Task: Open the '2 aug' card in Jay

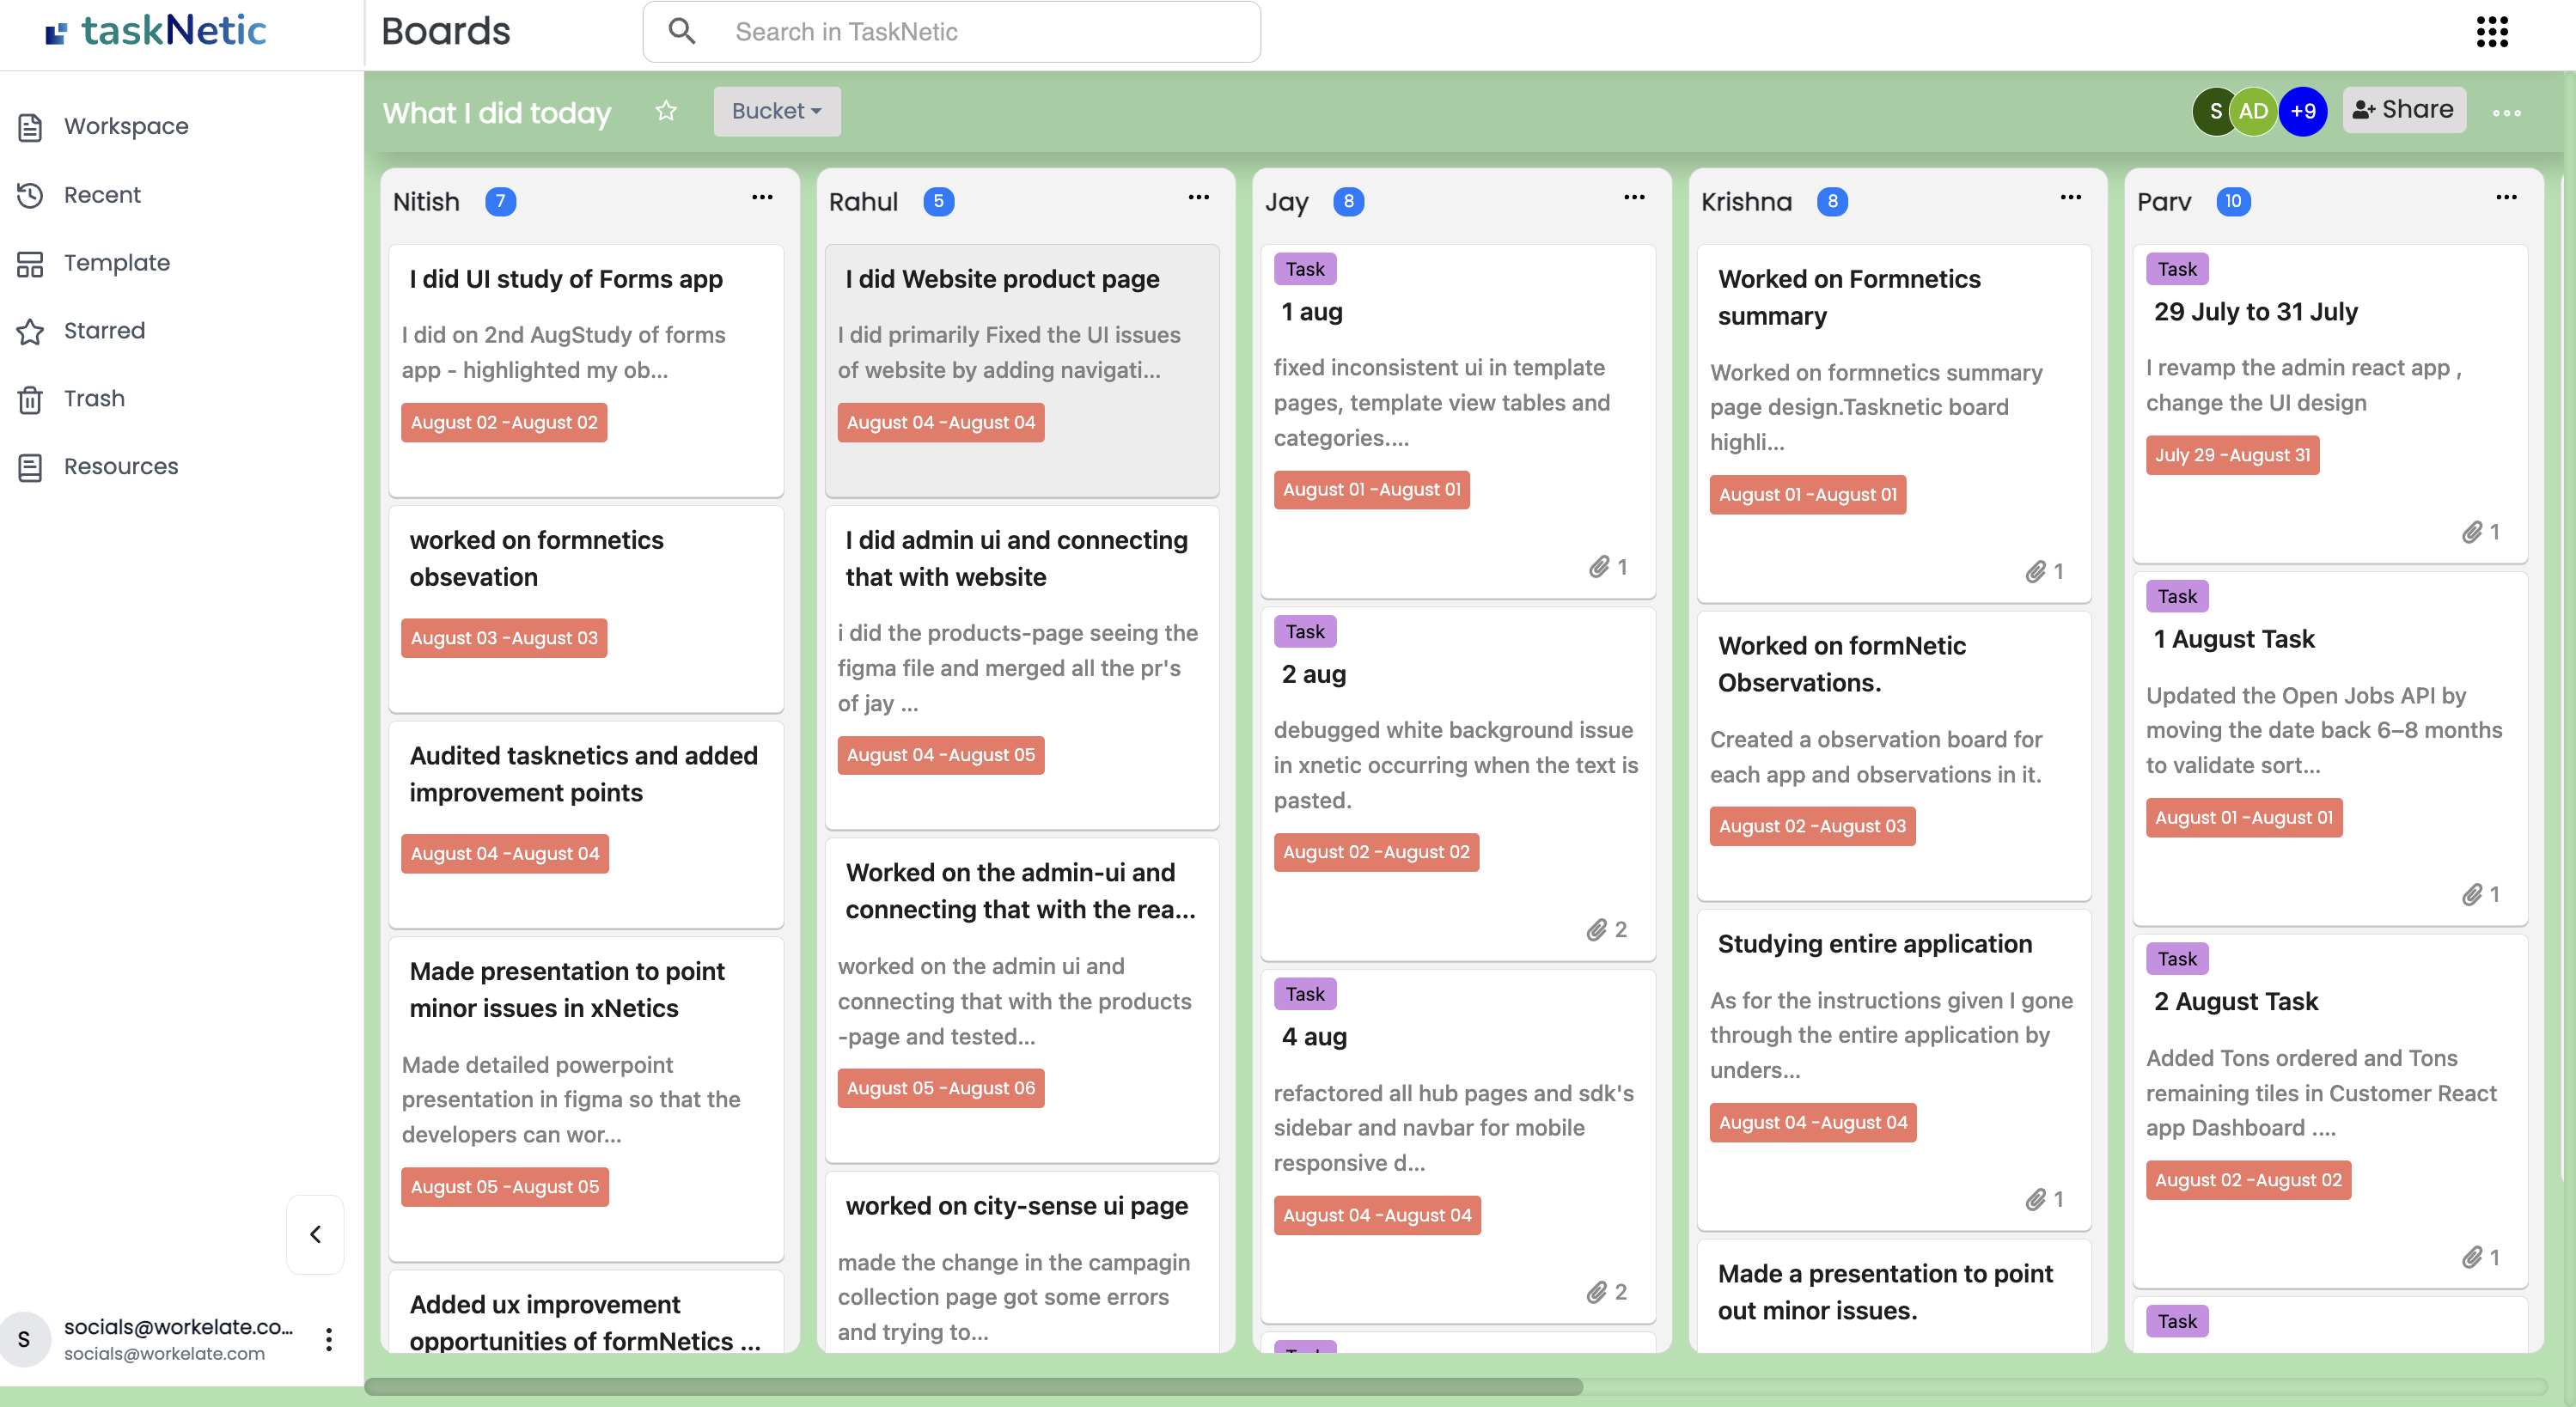Action: [x=1458, y=784]
